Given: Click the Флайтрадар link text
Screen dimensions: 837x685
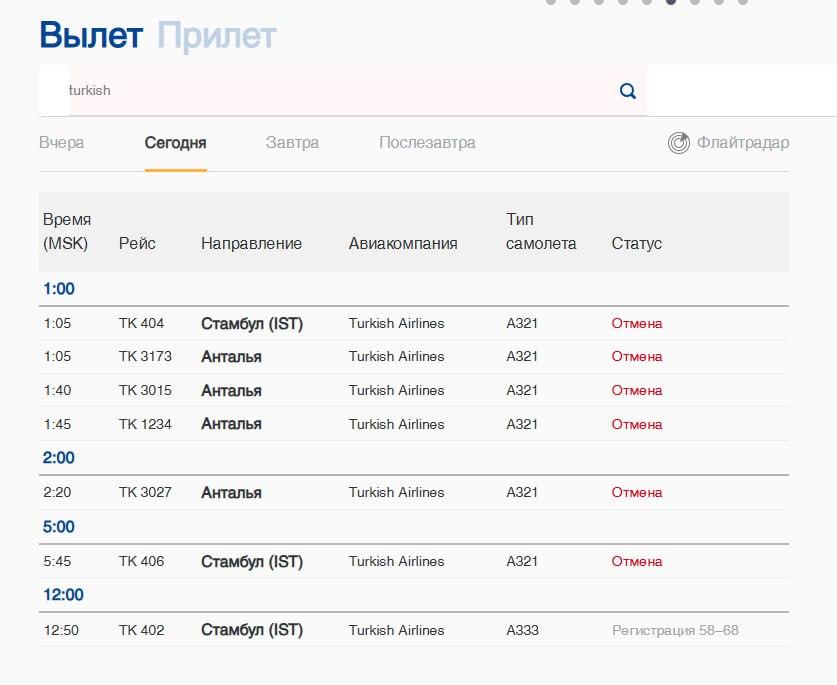Looking at the screenshot, I should 742,143.
